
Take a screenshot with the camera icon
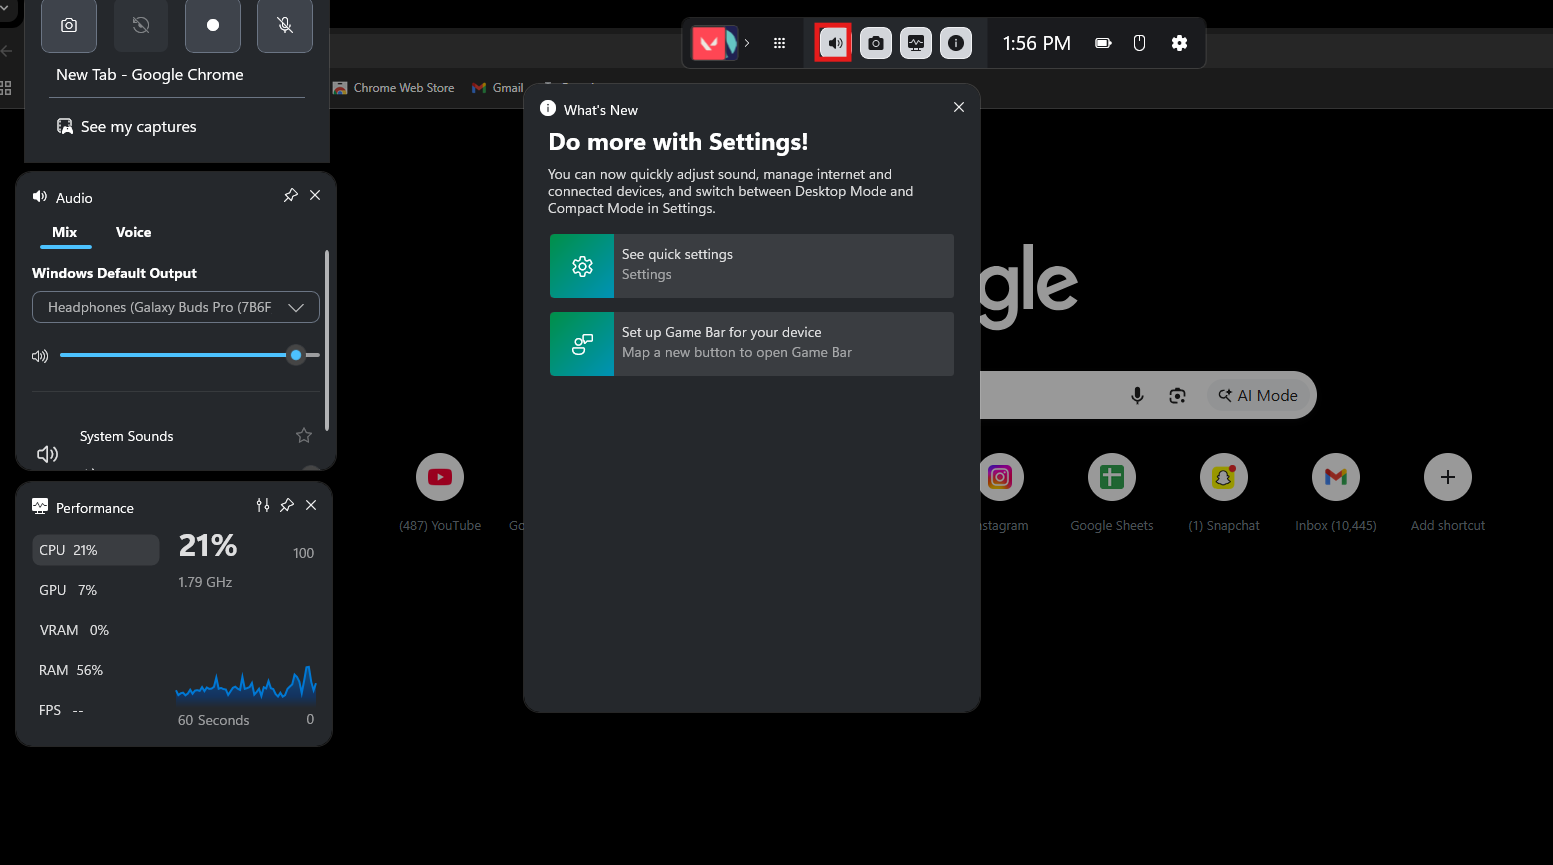(x=69, y=25)
